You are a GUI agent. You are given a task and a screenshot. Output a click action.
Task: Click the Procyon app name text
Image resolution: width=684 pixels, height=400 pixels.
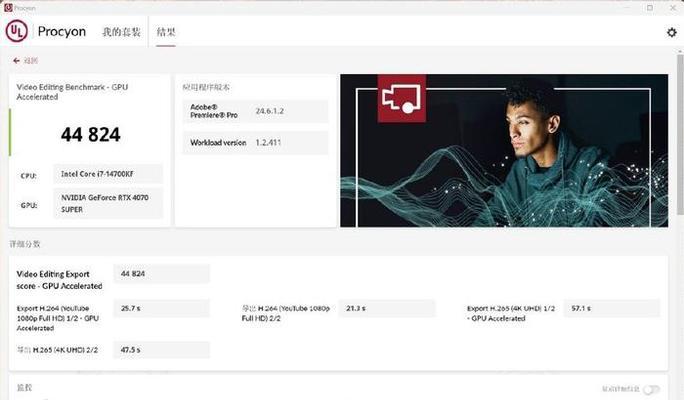point(62,31)
